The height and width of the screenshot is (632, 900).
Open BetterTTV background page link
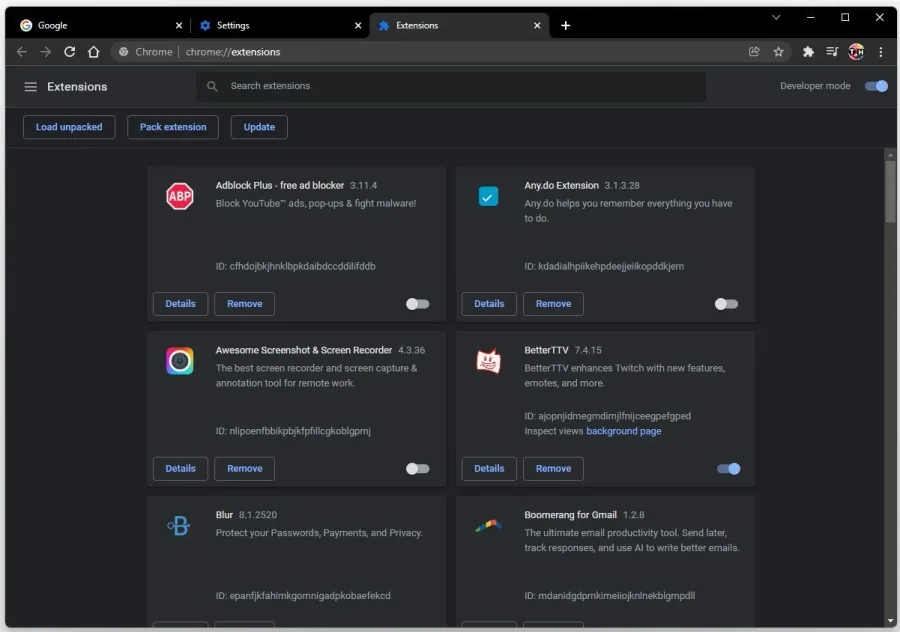[x=623, y=431]
